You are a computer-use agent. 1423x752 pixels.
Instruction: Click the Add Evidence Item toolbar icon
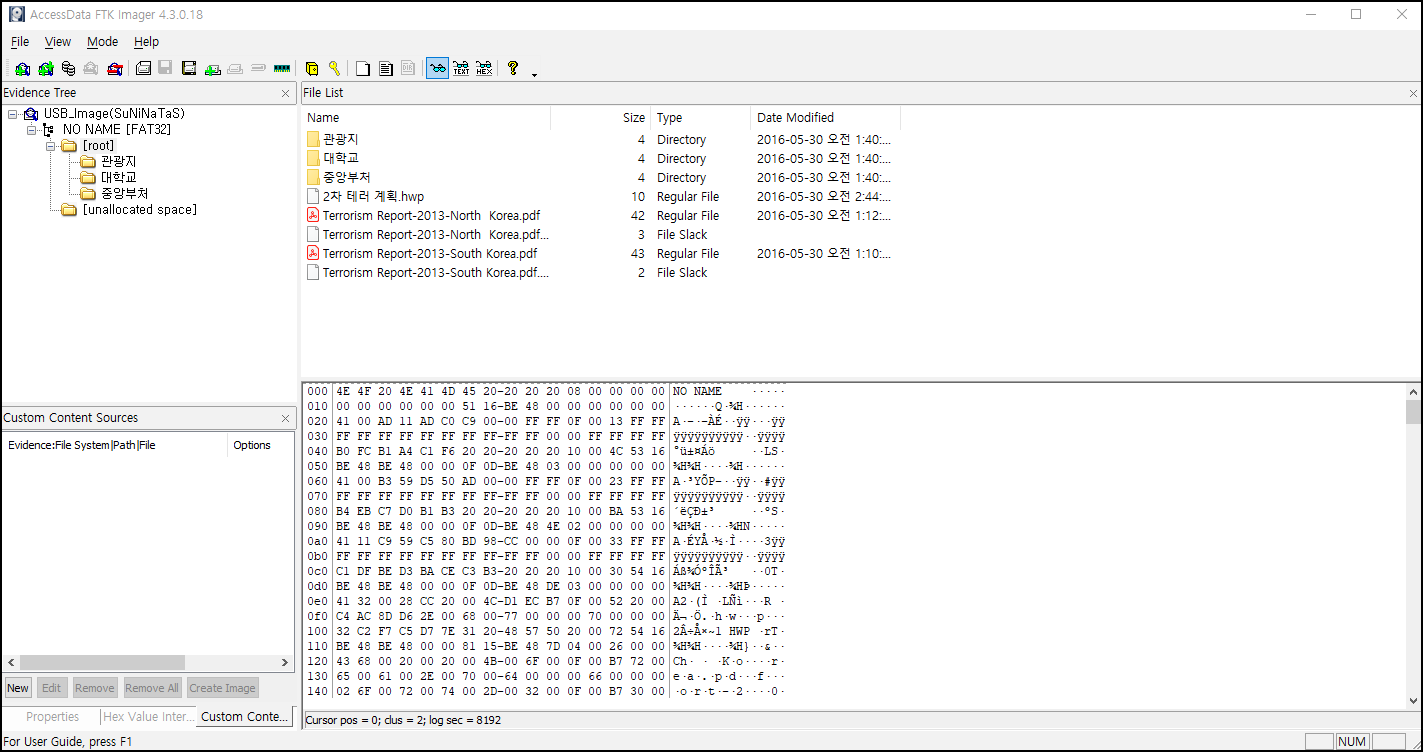[x=22, y=69]
